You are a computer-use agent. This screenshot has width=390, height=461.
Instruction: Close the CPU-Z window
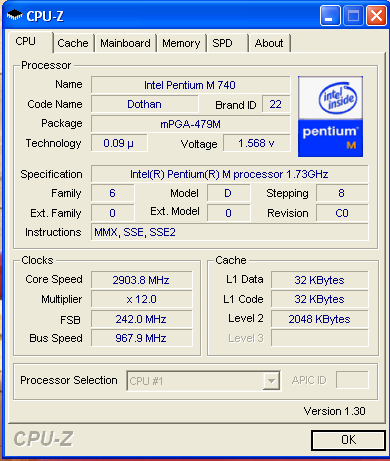[376, 16]
